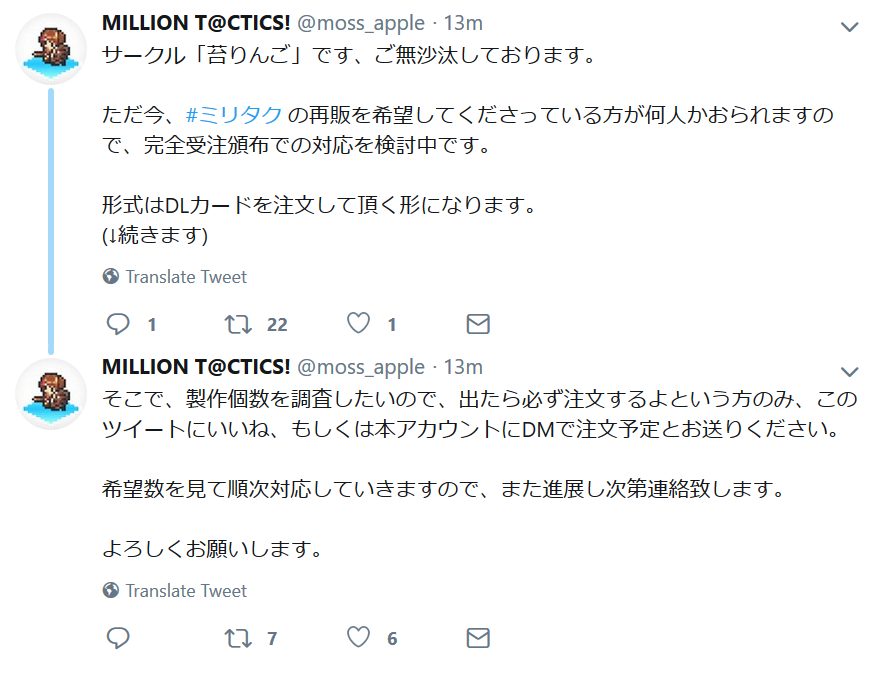
Task: Retweet the second tweet with 7 retweets
Action: [x=238, y=638]
